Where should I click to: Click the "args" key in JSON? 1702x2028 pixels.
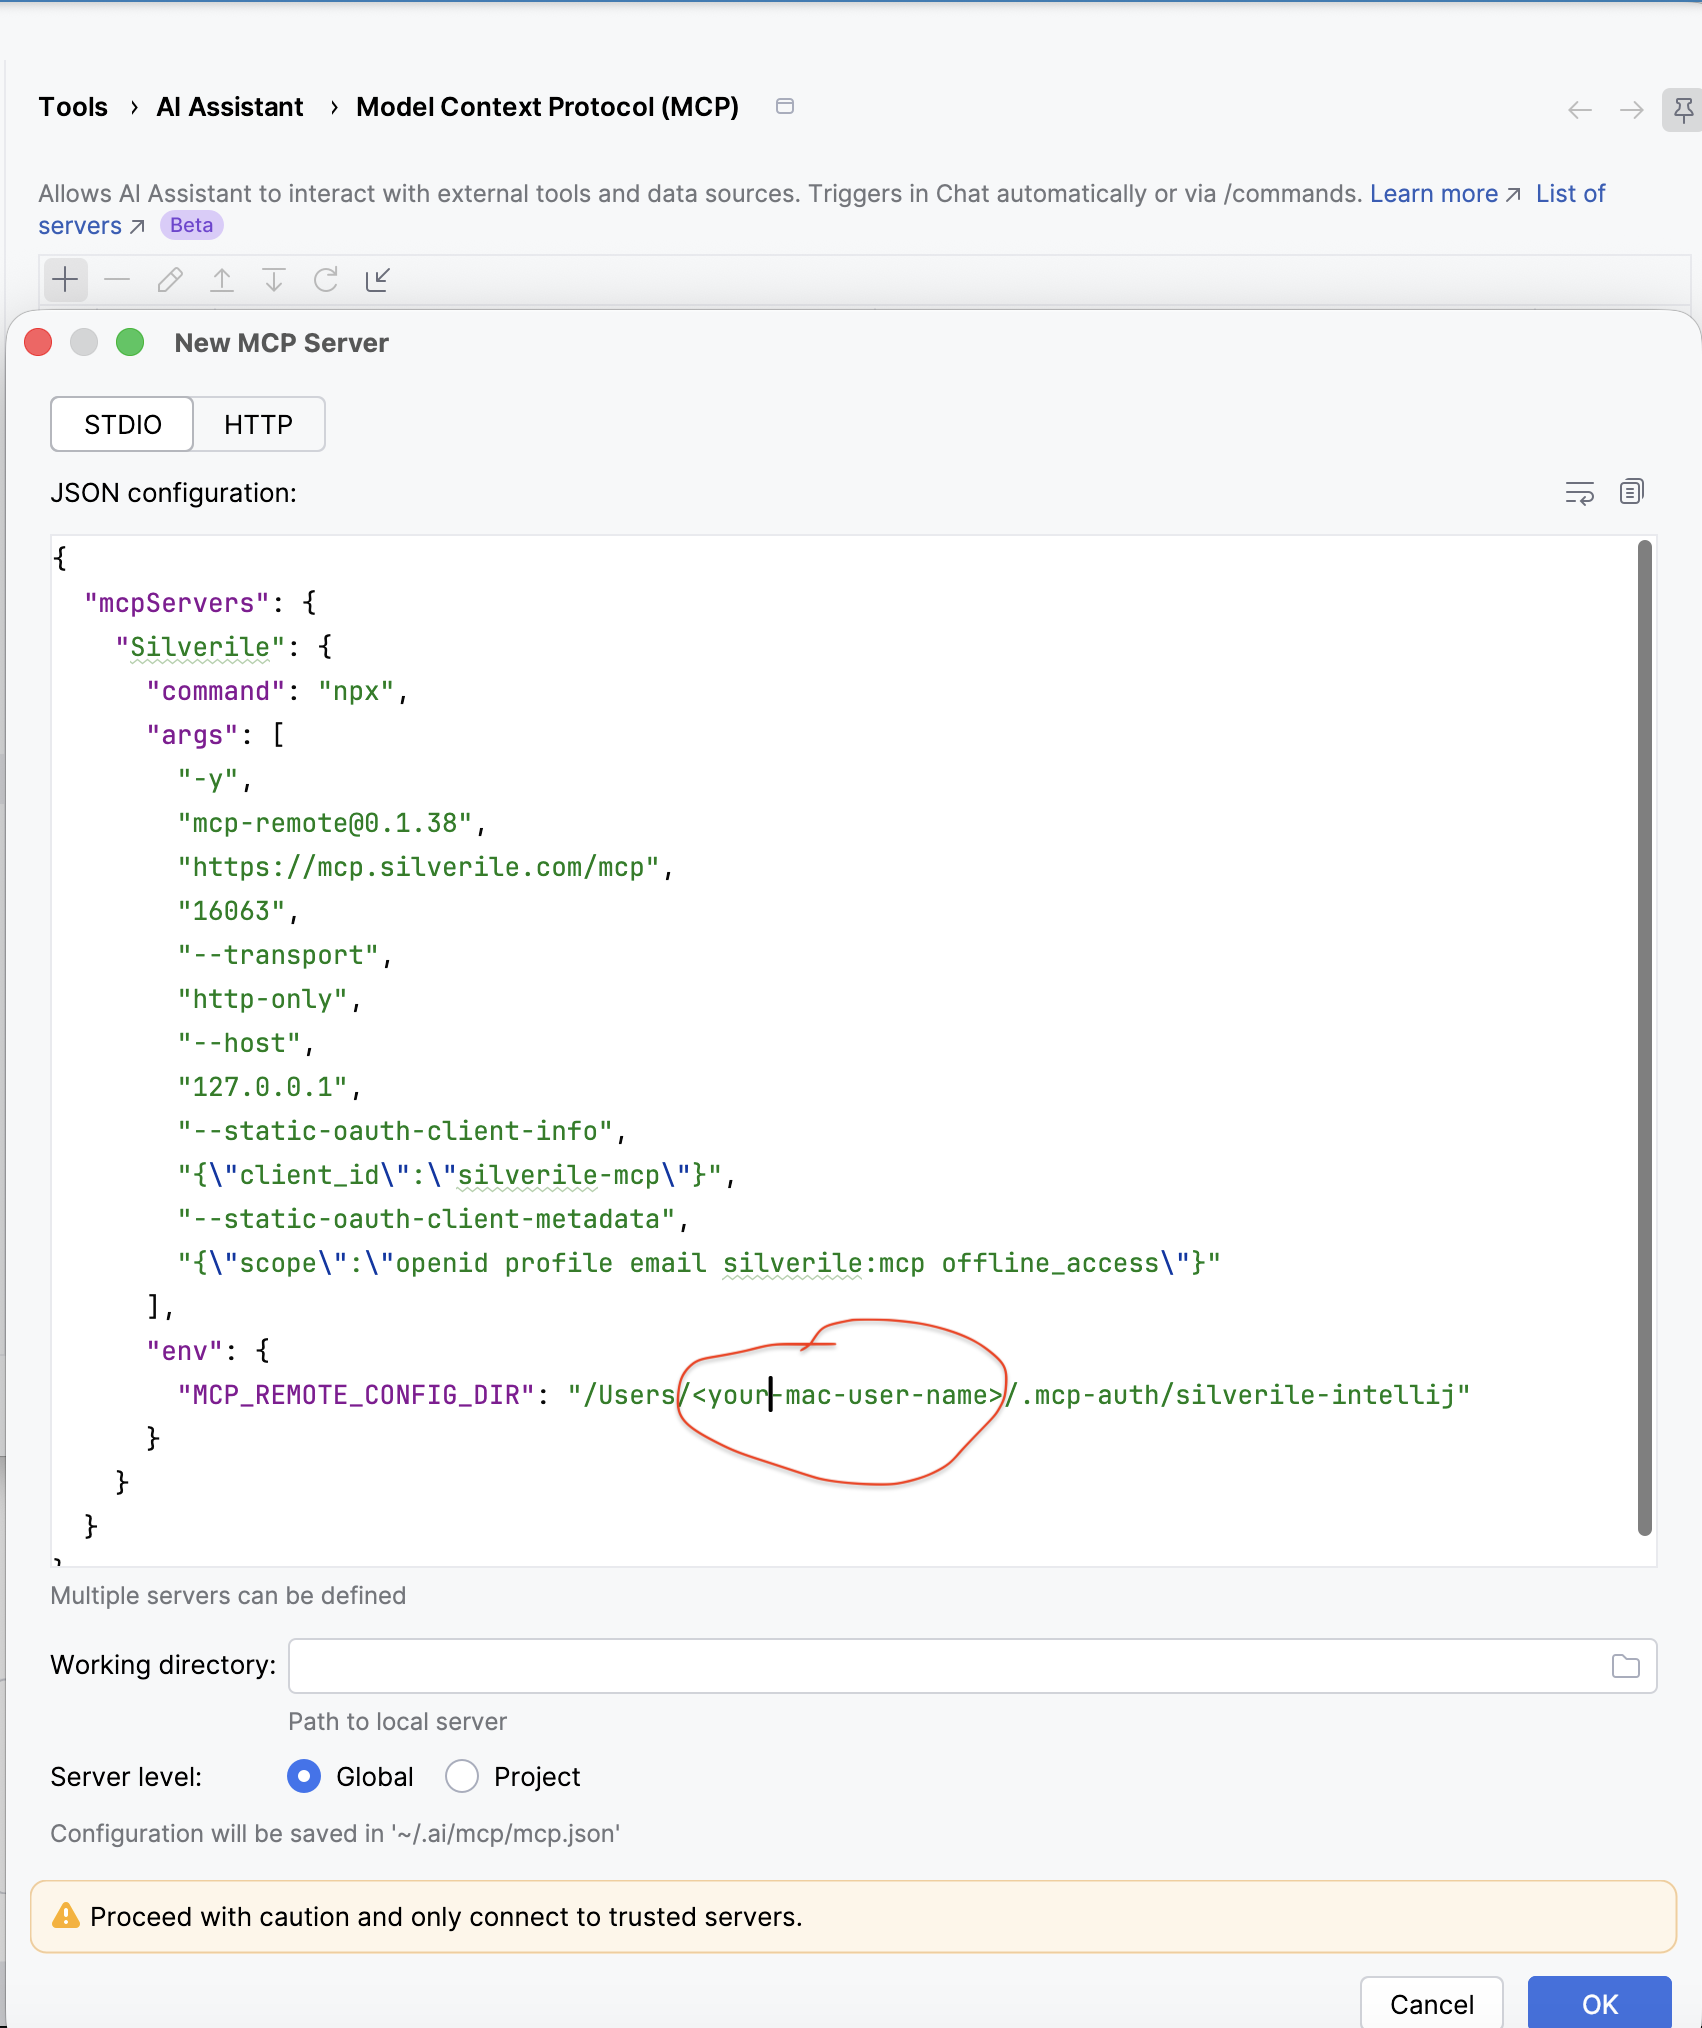[192, 735]
